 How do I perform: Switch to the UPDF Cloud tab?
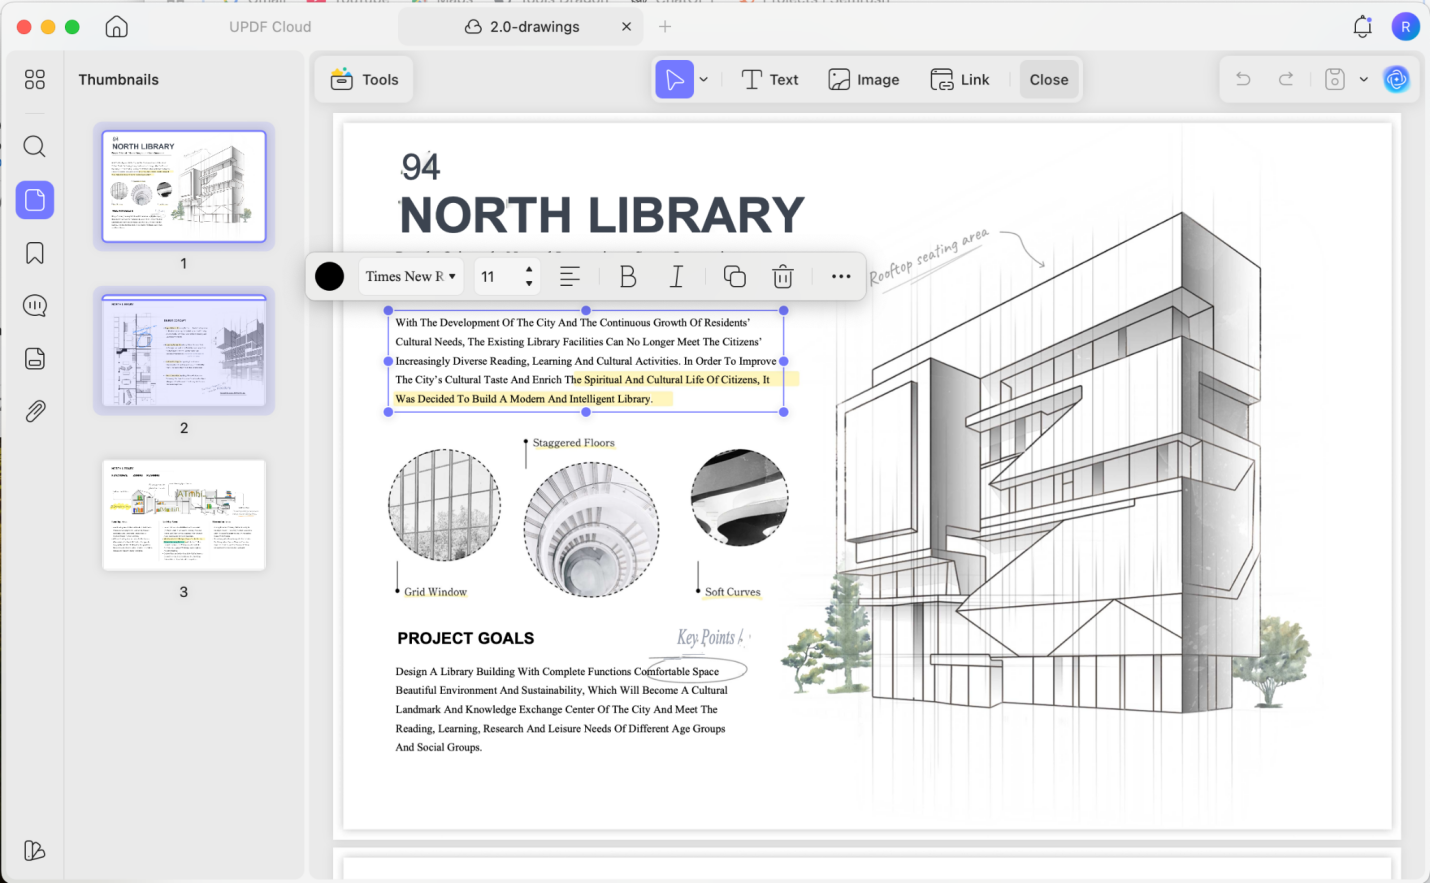270,27
